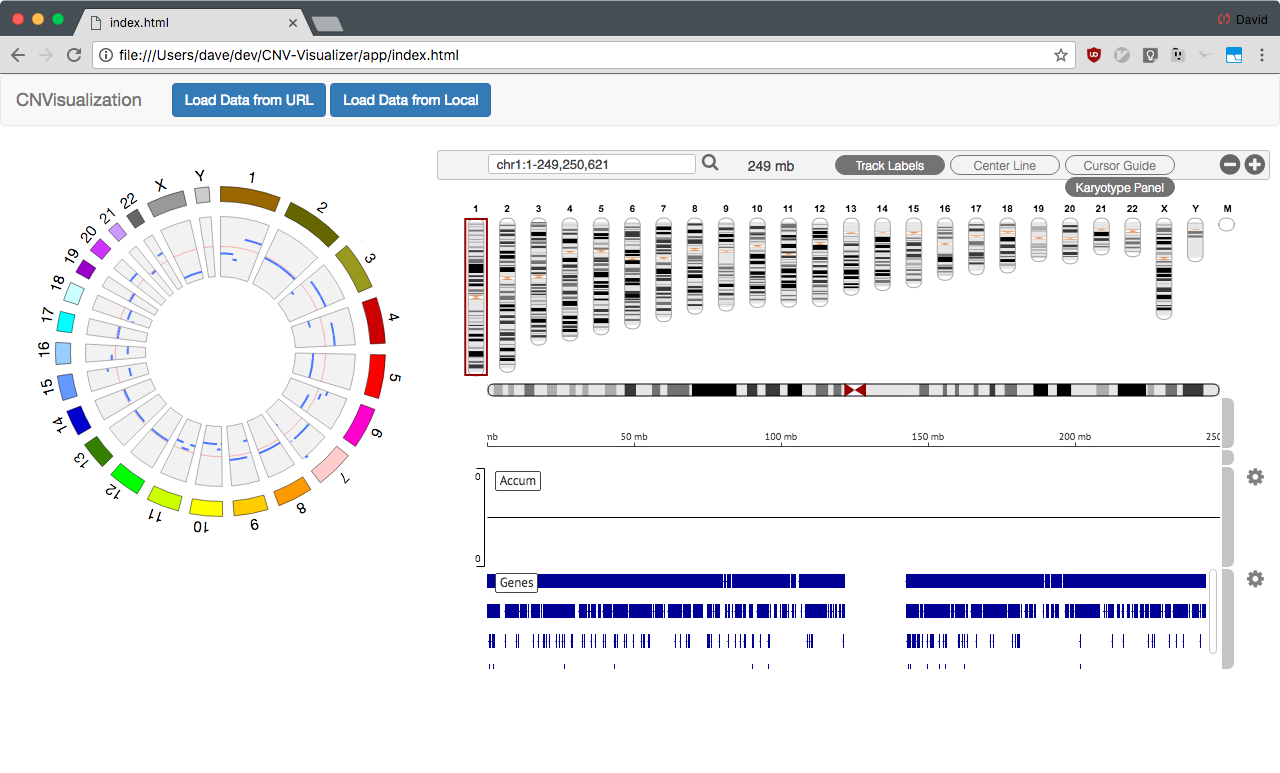Reload the page with refresh icon
Screen dimensions: 1280x773
[73, 55]
